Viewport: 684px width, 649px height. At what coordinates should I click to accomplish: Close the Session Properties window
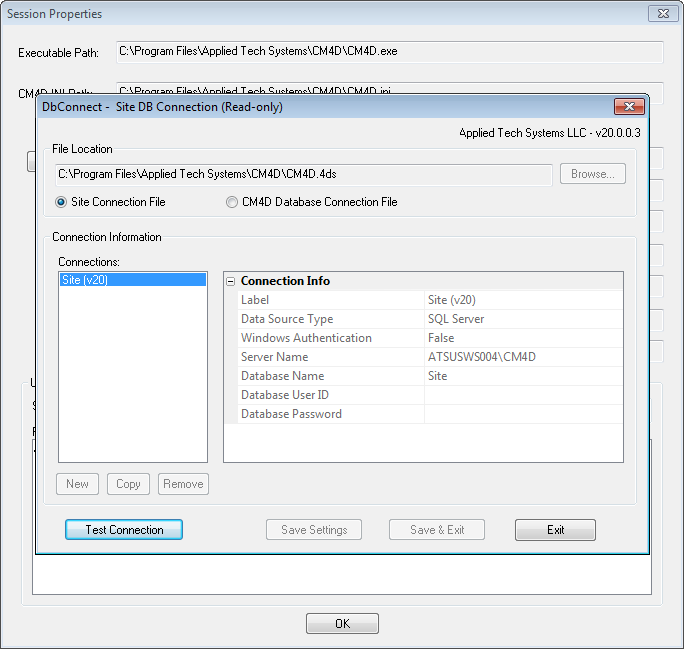[x=663, y=14]
